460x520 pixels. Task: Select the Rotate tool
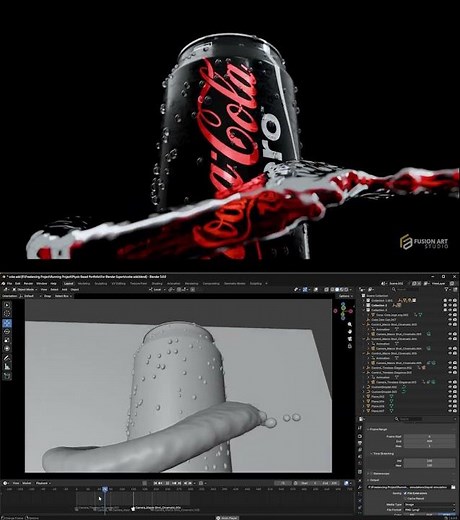coord(7,332)
